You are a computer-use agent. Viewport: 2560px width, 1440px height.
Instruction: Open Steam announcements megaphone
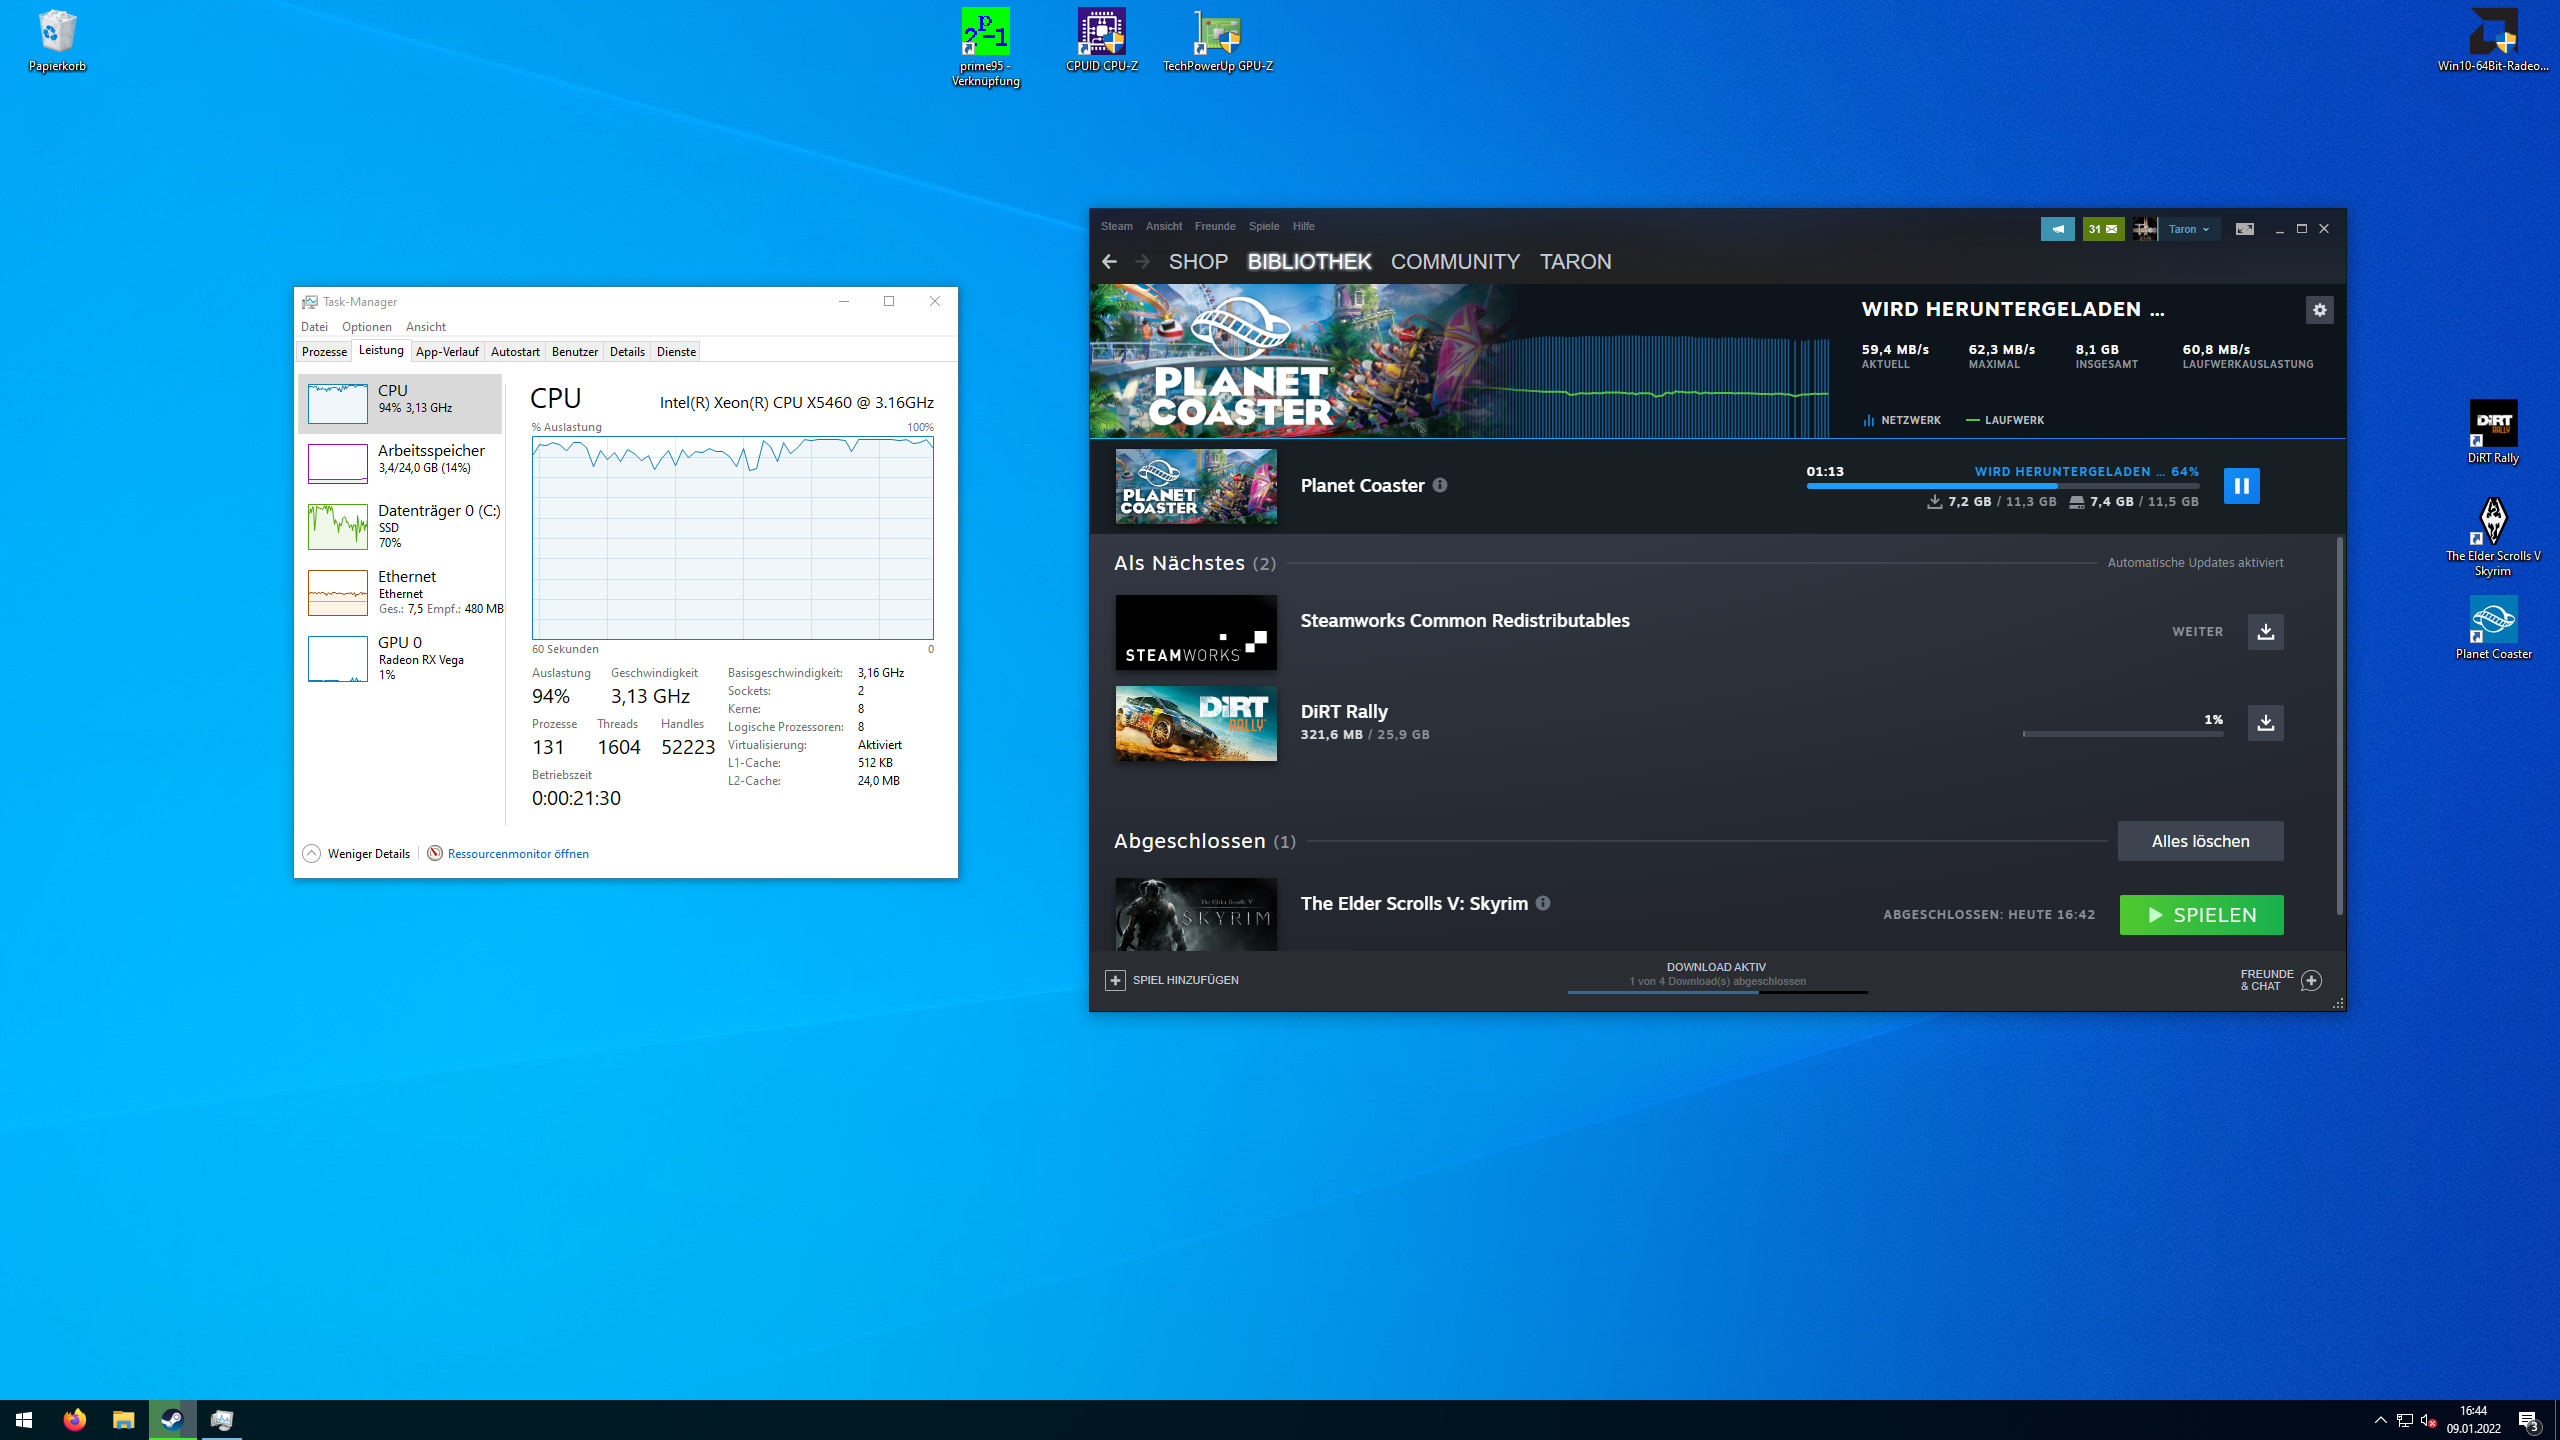(2058, 228)
